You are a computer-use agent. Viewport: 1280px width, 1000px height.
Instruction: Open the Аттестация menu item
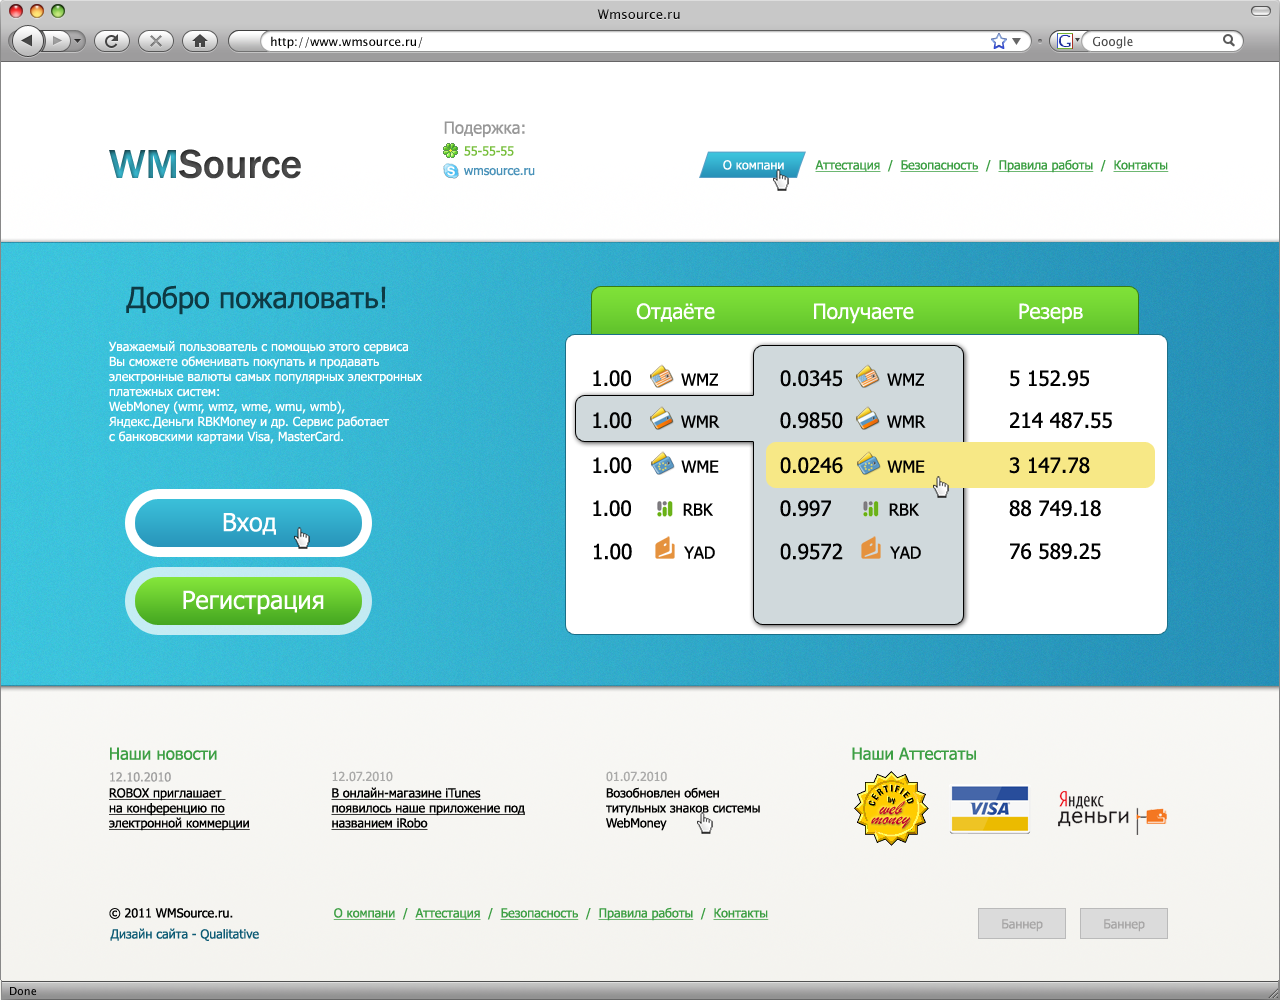point(847,165)
